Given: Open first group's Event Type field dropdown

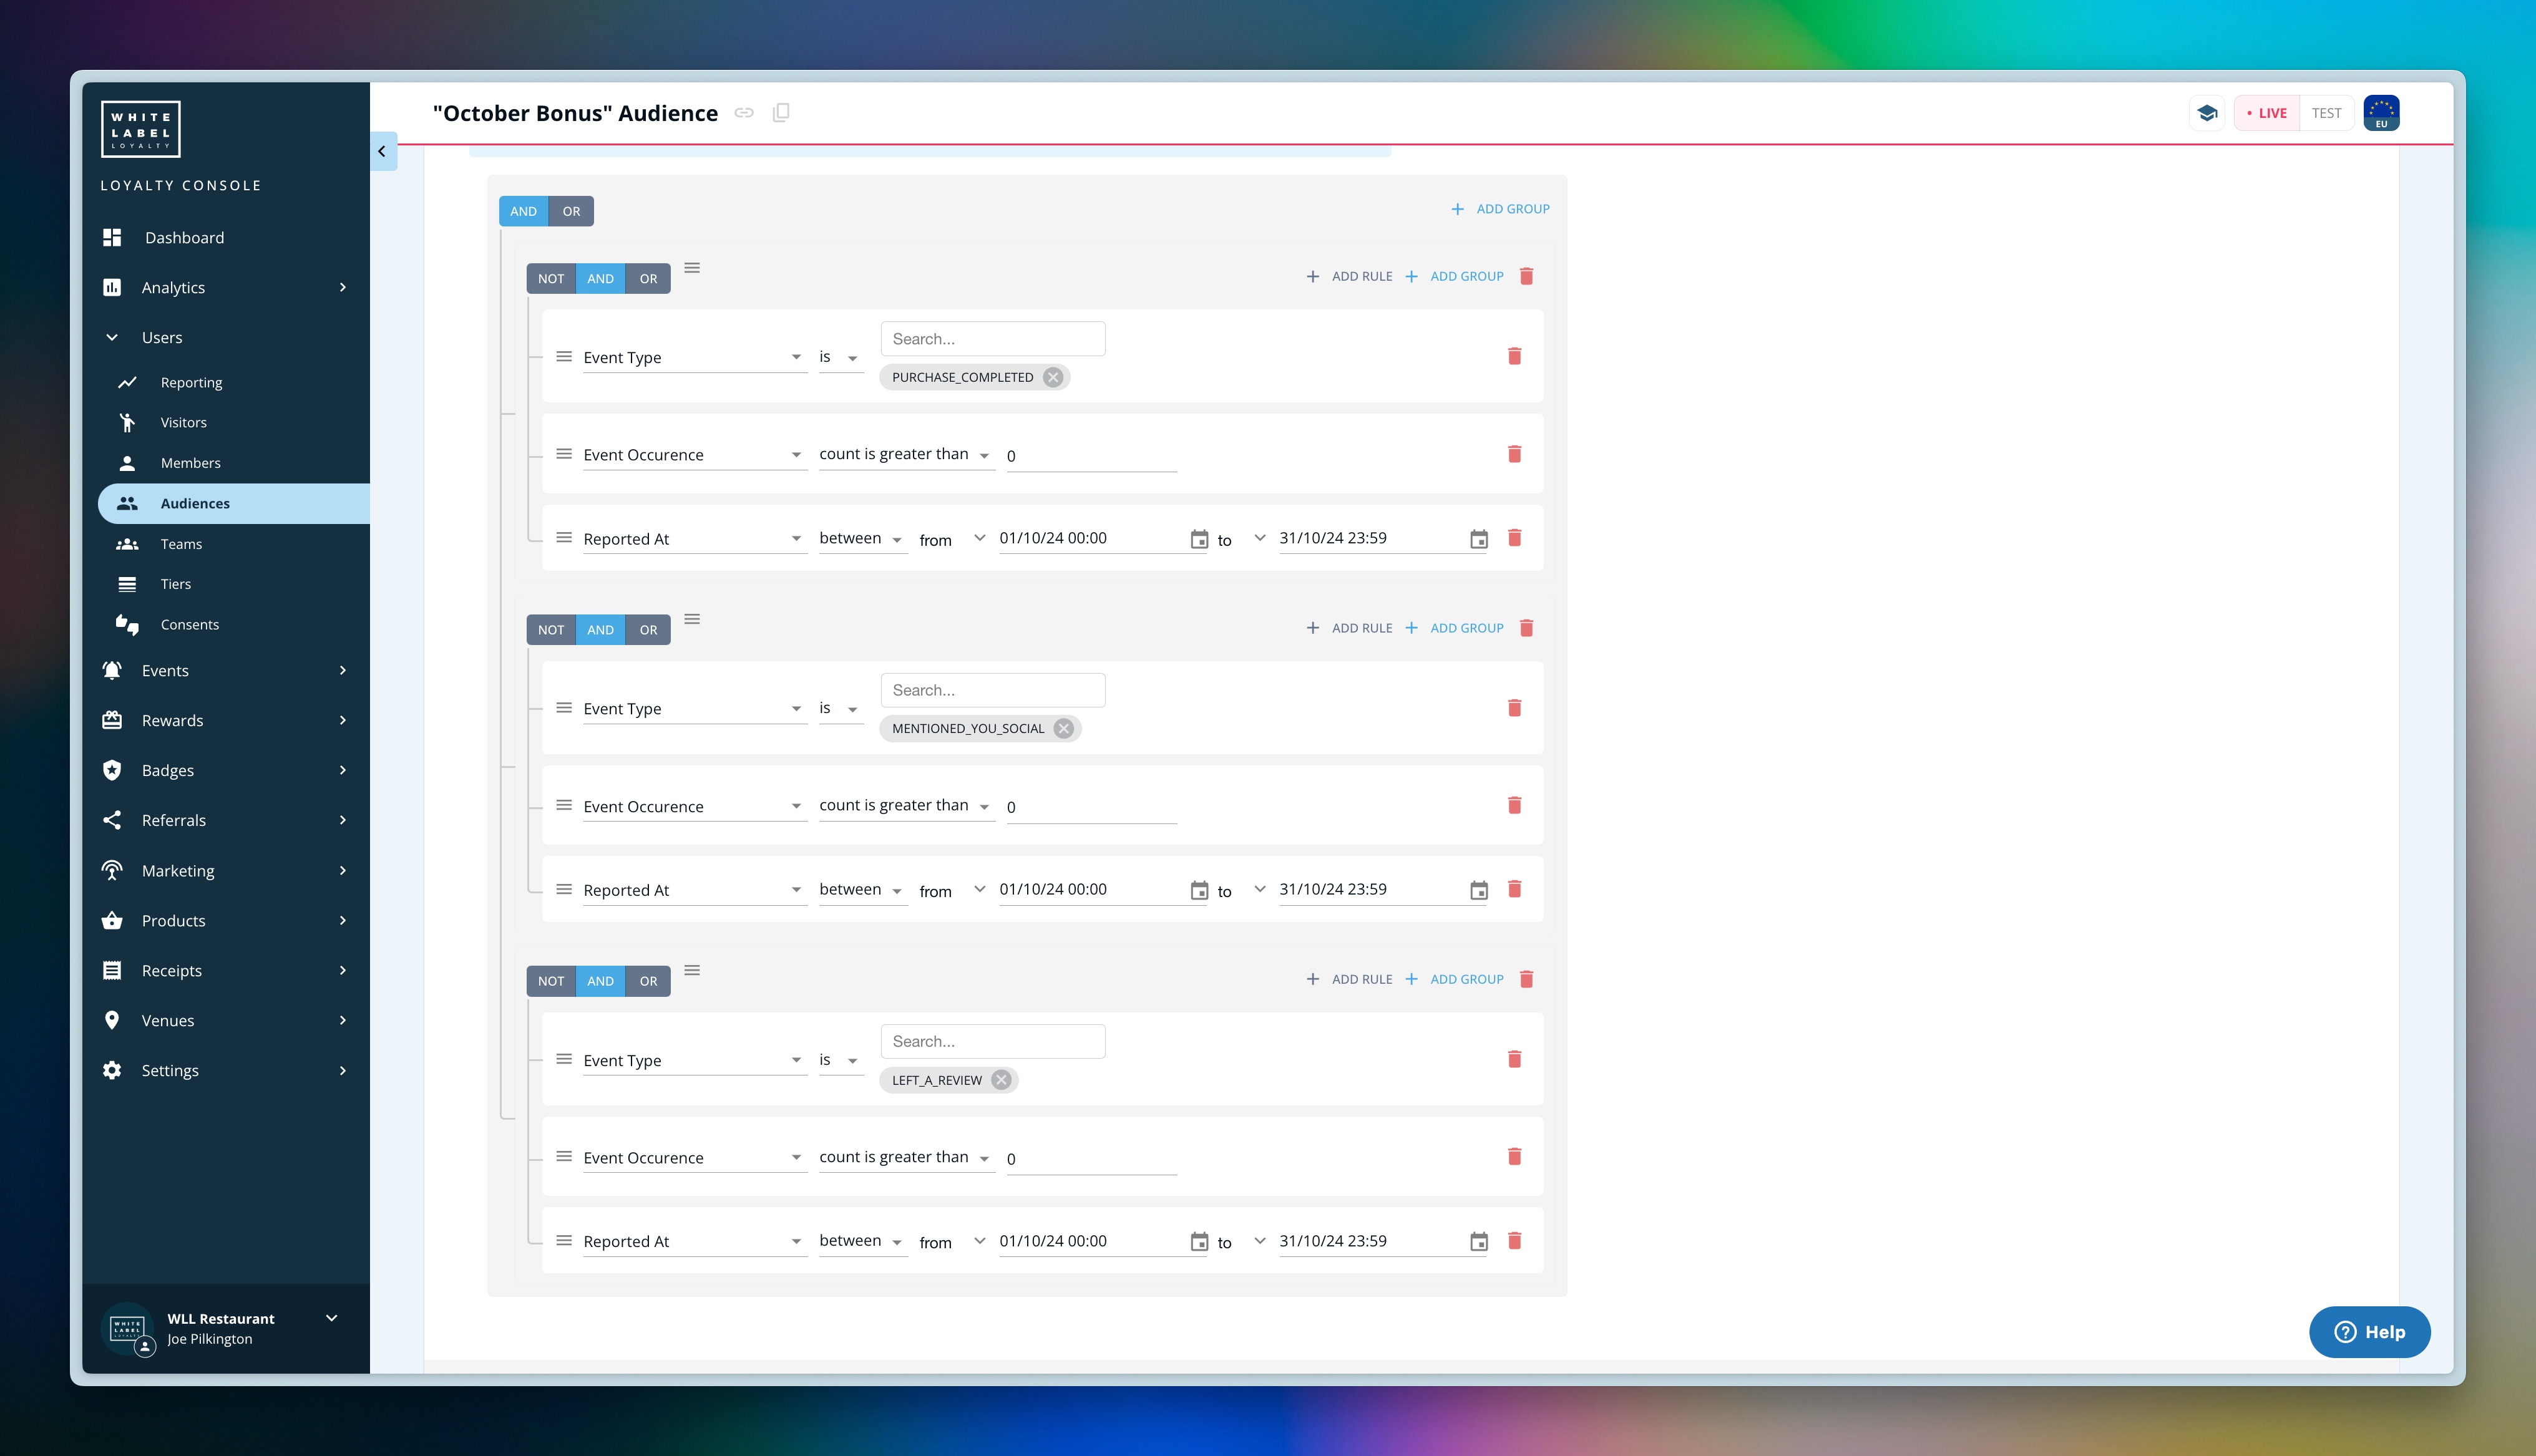Looking at the screenshot, I should pyautogui.click(x=695, y=358).
